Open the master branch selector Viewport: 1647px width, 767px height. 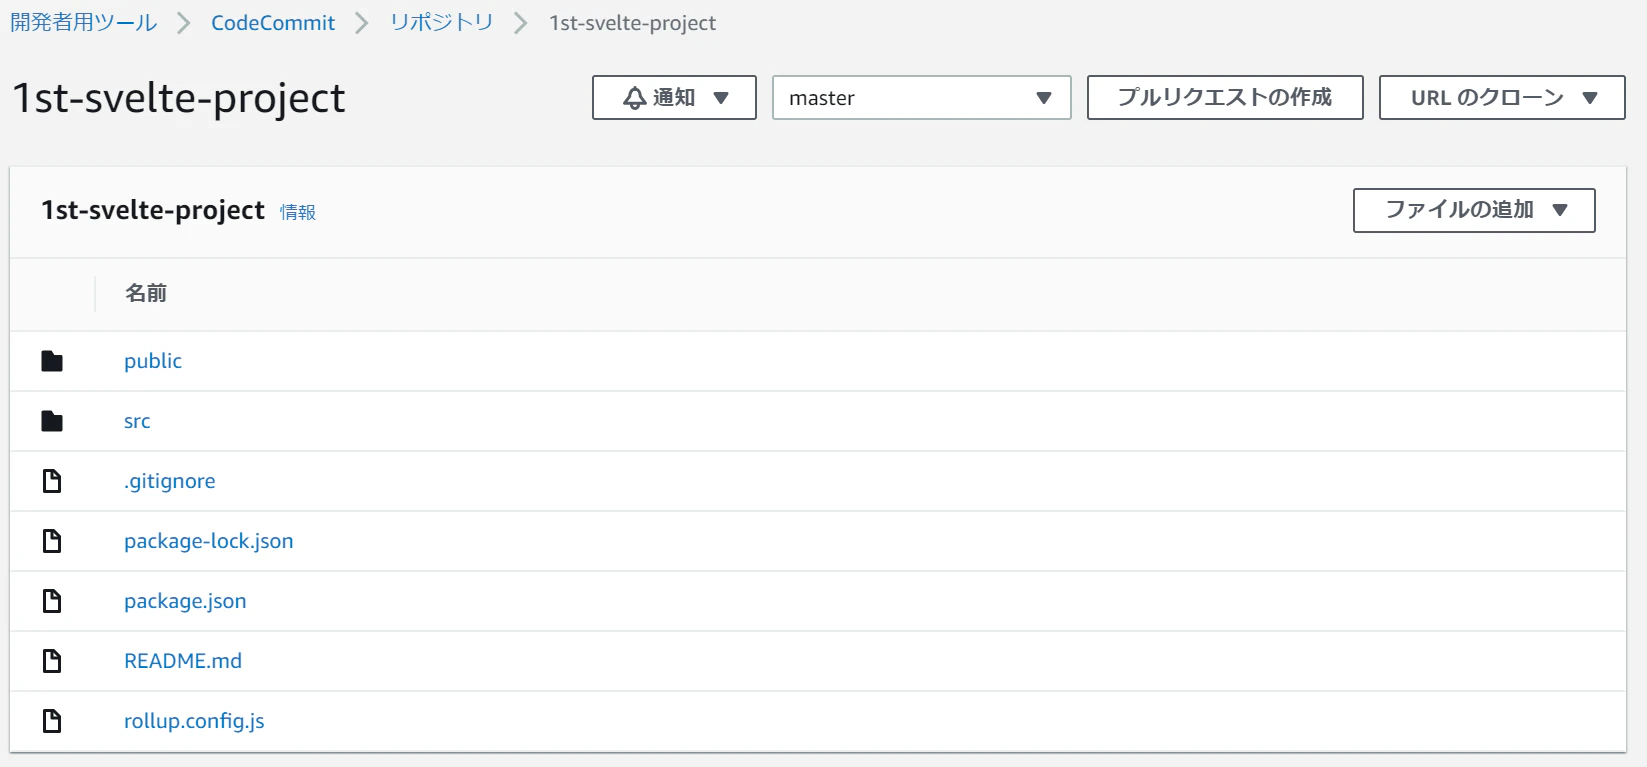pyautogui.click(x=921, y=98)
